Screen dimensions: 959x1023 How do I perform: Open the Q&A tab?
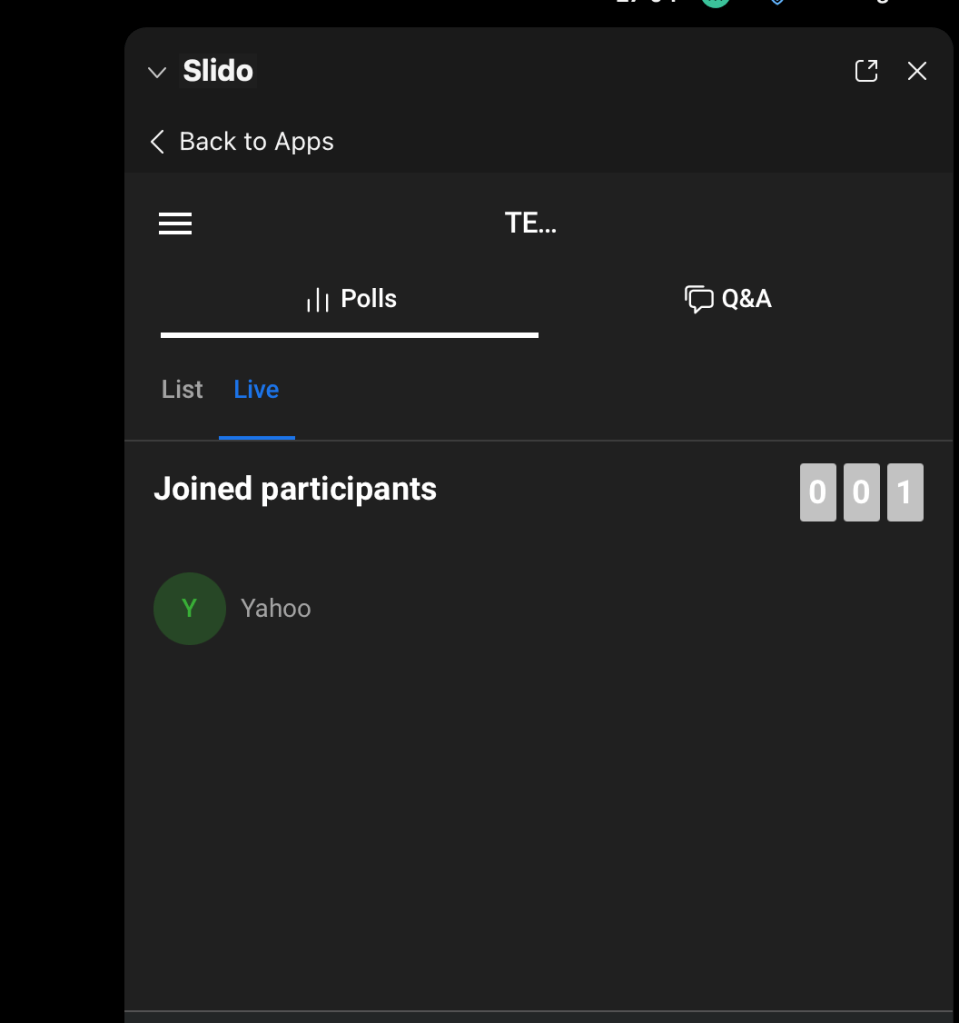click(x=746, y=299)
